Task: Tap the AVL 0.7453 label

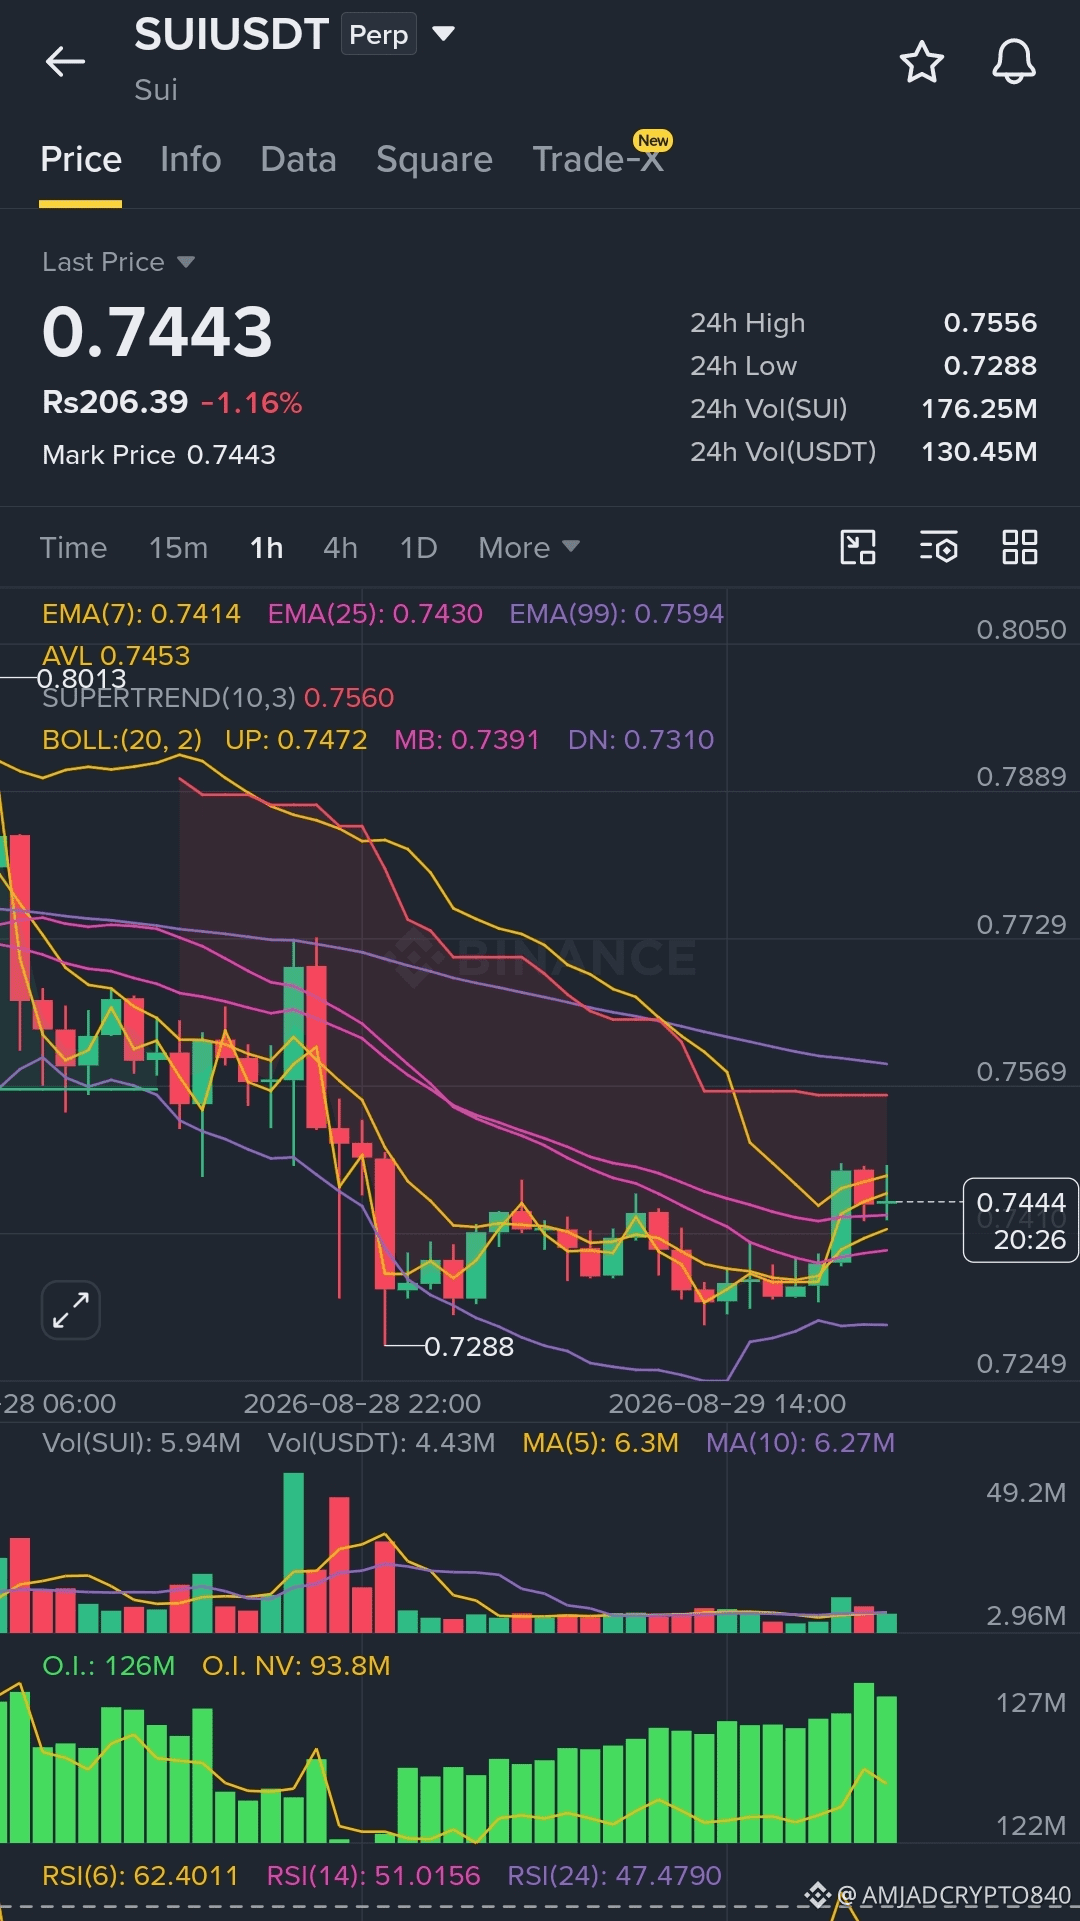Action: click(x=116, y=656)
